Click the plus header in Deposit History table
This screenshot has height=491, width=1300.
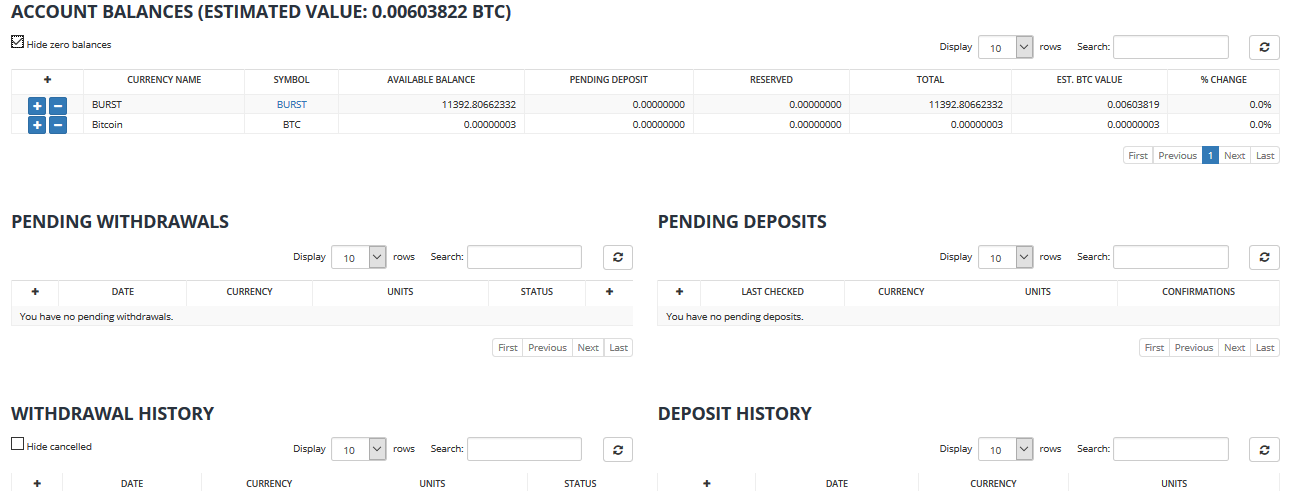click(x=706, y=484)
